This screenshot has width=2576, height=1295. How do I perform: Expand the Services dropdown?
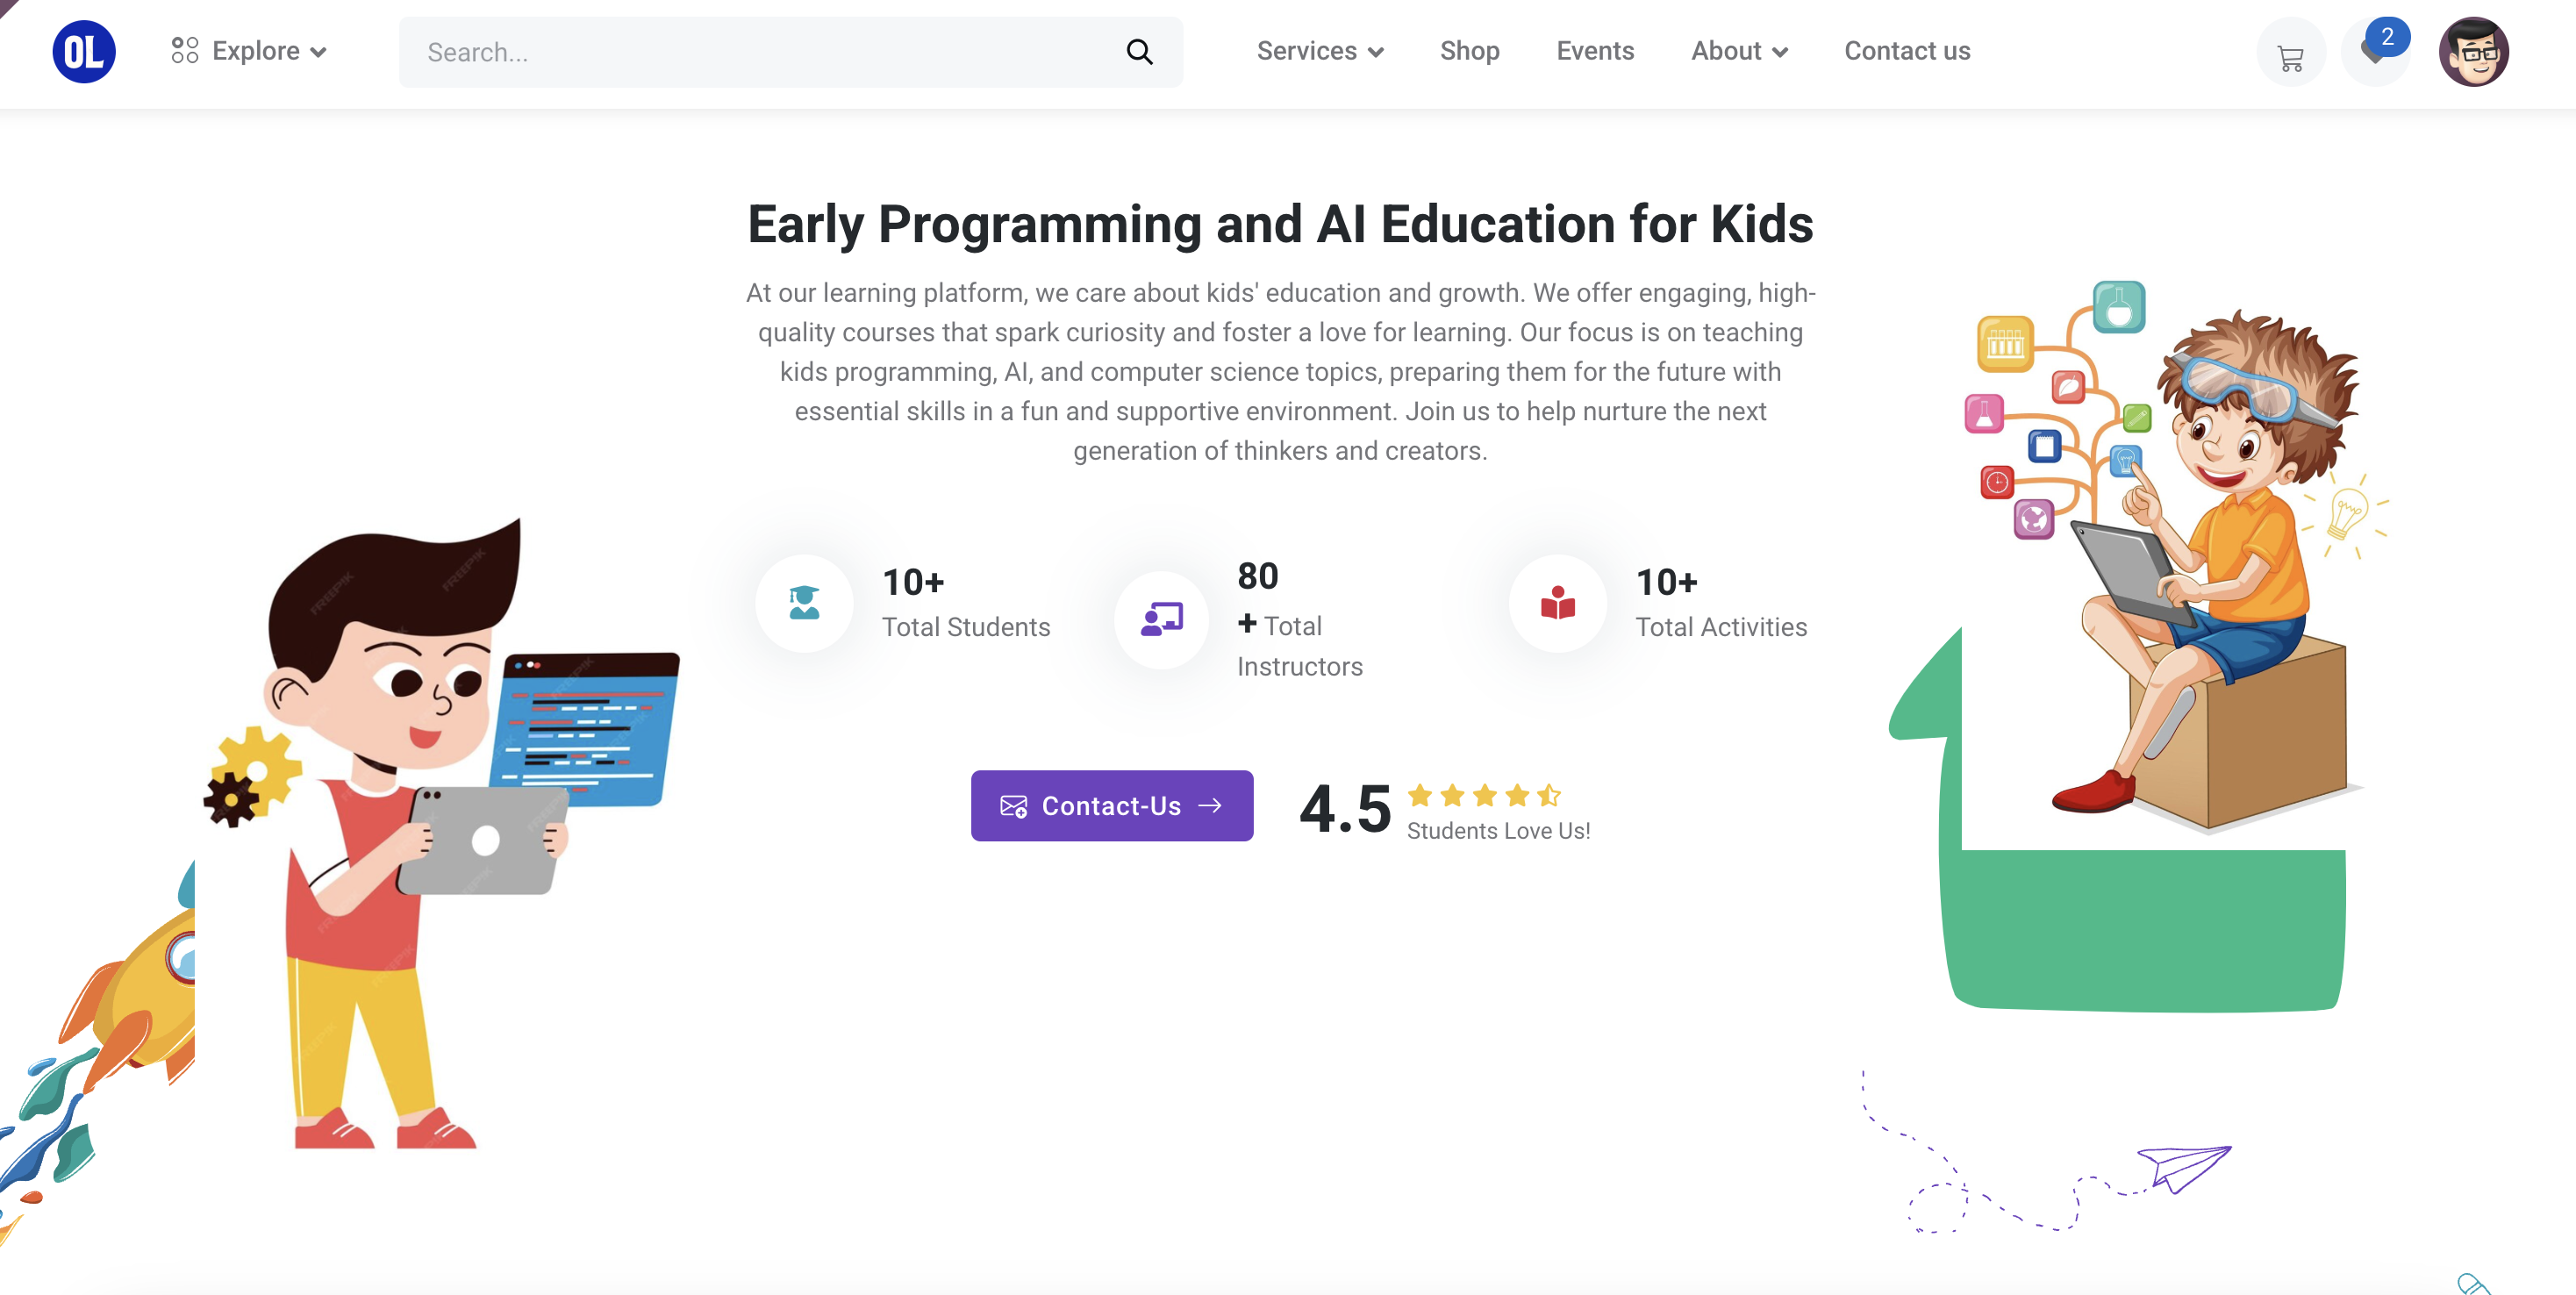tap(1320, 51)
